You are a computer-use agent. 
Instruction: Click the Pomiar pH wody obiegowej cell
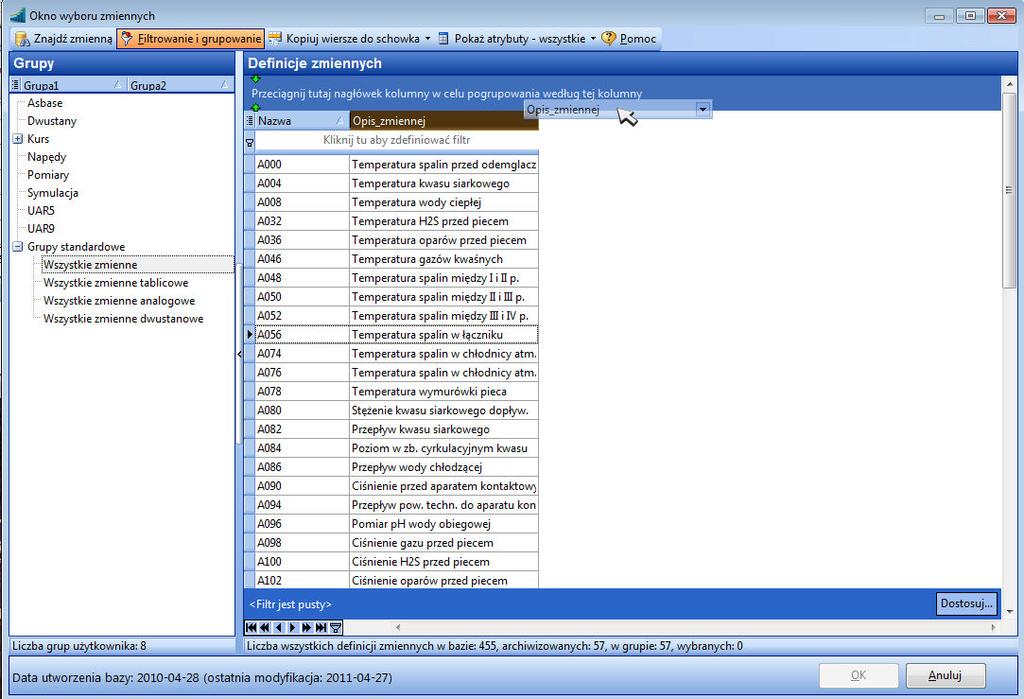(x=443, y=524)
